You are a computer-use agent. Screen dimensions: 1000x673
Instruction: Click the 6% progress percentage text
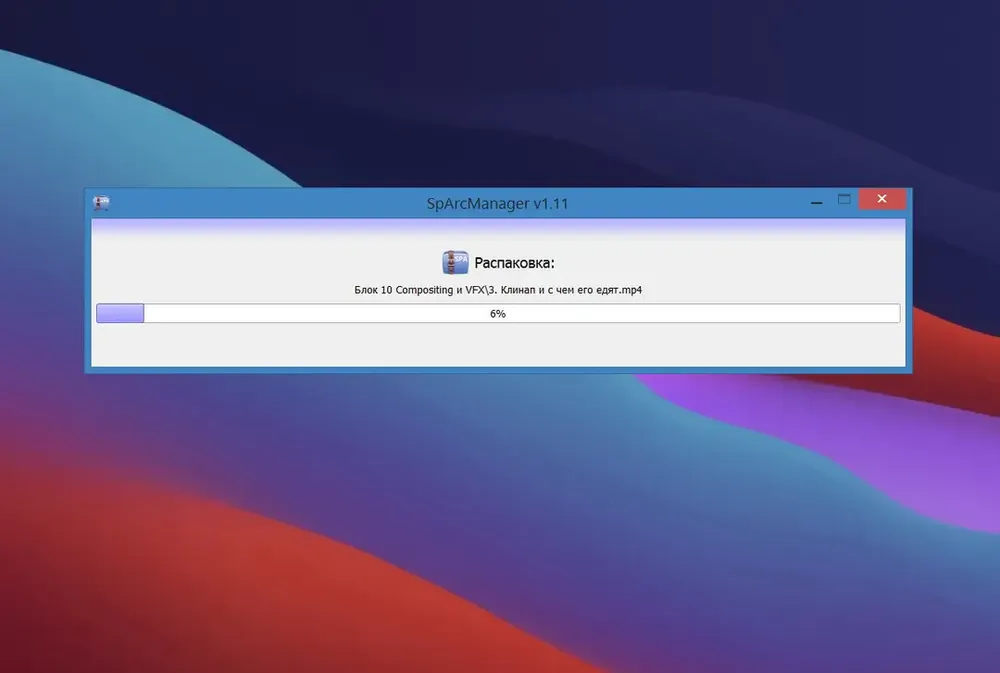point(497,313)
